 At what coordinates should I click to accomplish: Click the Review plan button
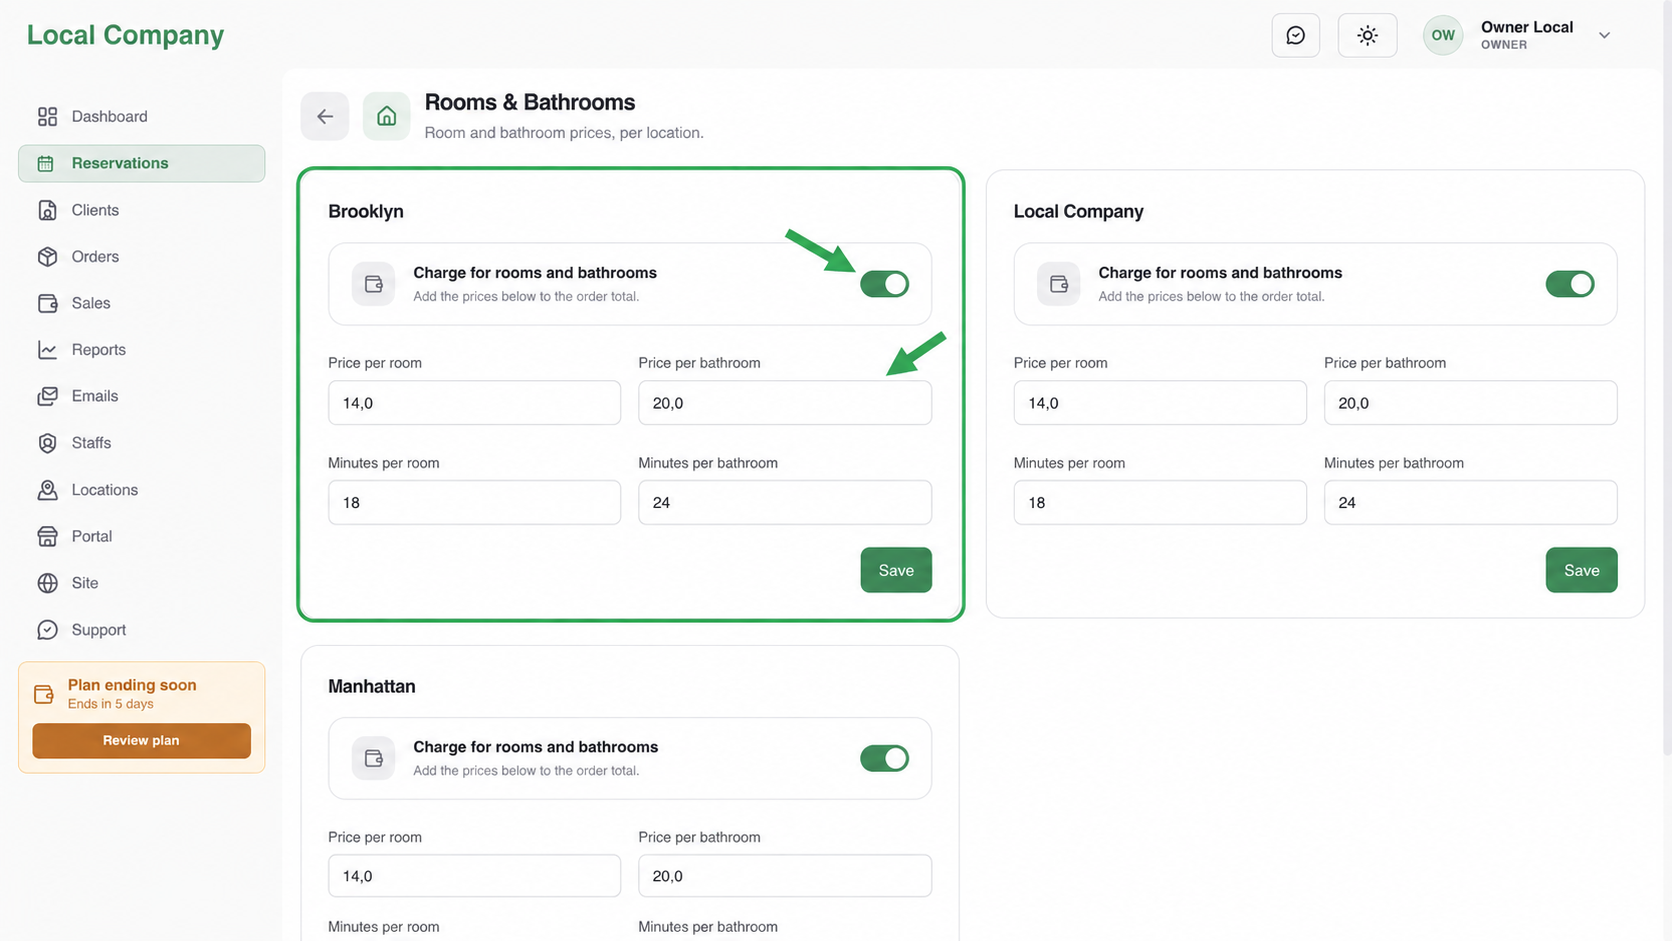click(x=141, y=741)
